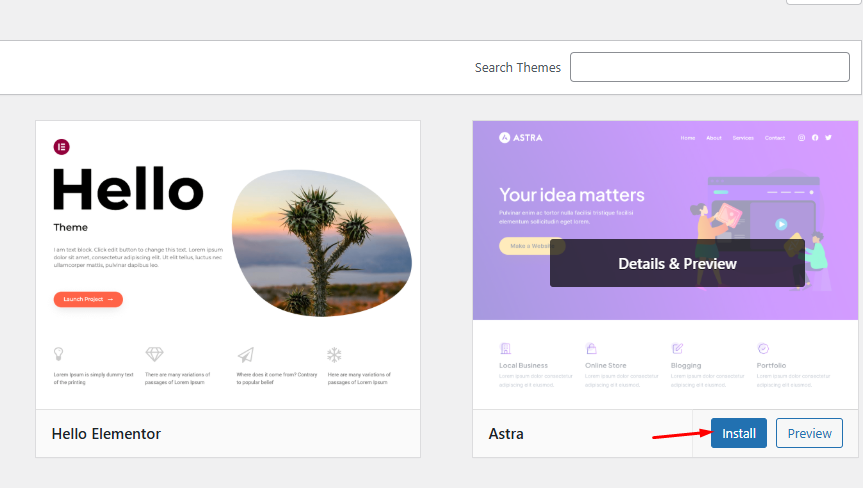Click the Astra logo in theme screenshot
This screenshot has height=488, width=863.
pos(521,138)
